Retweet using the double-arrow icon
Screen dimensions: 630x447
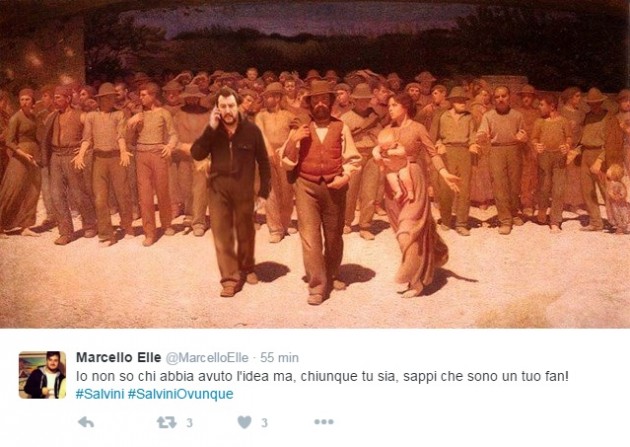166,422
